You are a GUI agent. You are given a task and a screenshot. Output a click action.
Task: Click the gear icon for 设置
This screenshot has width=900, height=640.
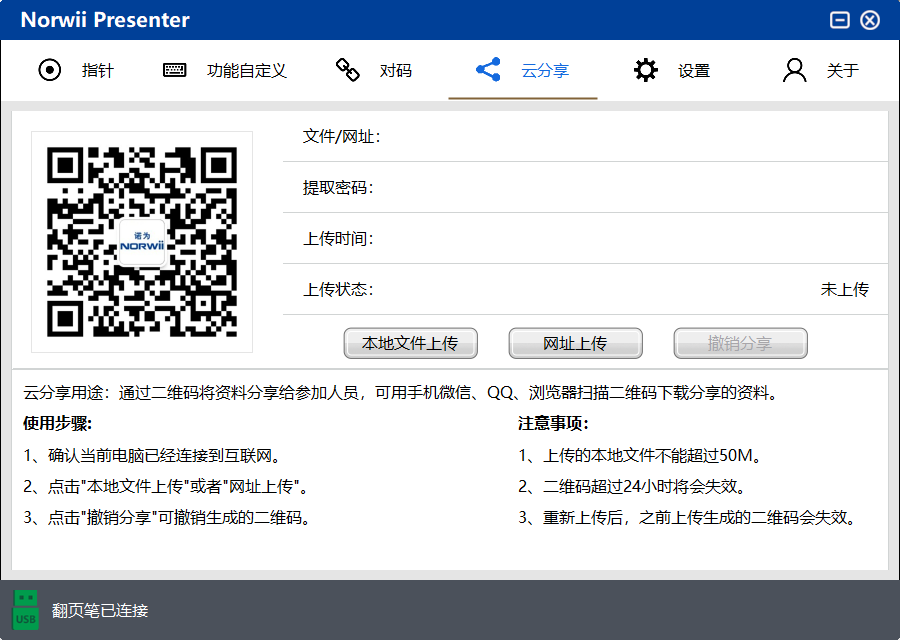coord(646,70)
